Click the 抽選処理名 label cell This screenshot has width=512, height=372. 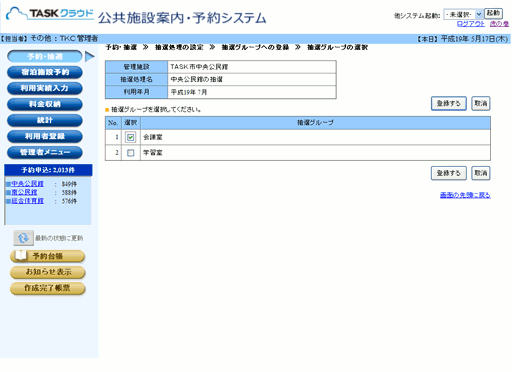[136, 80]
